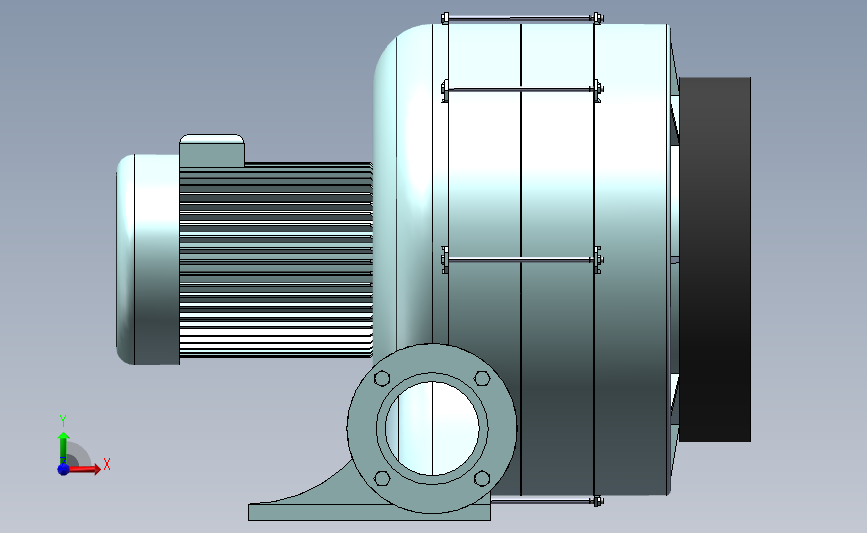Select the lower-right hex bolt on outlet flange

(x=482, y=478)
